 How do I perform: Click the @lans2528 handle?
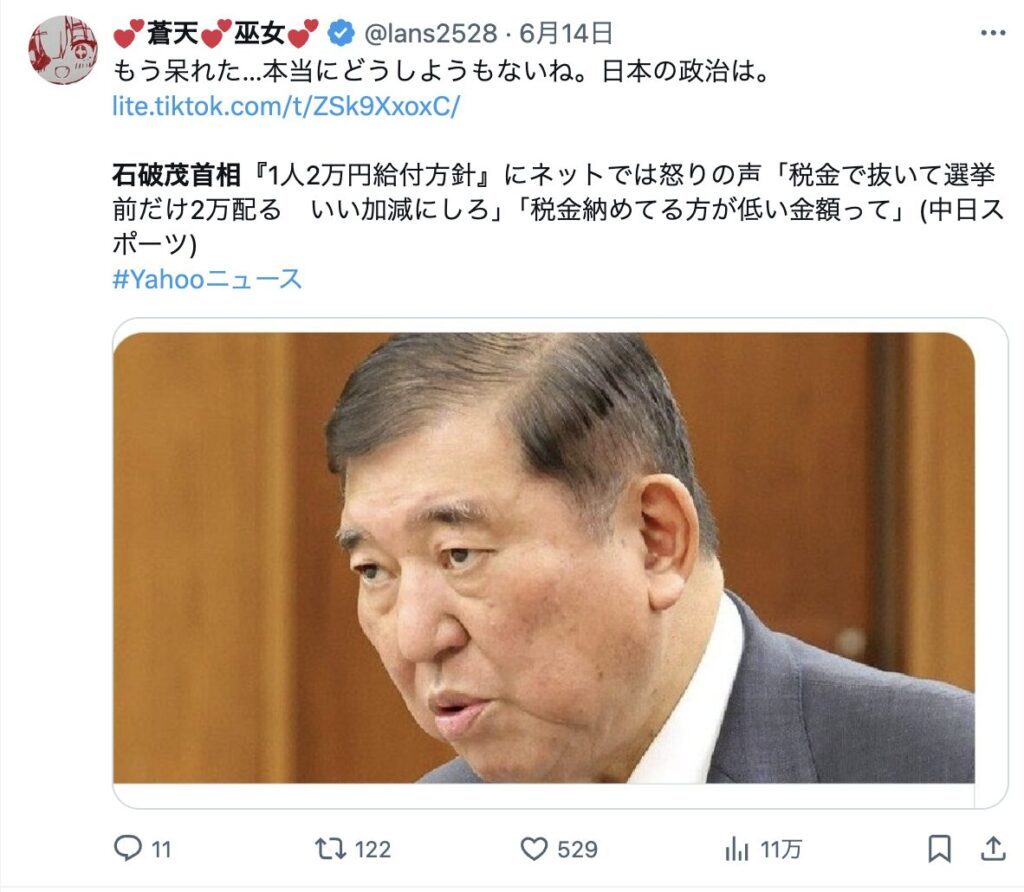(430, 33)
